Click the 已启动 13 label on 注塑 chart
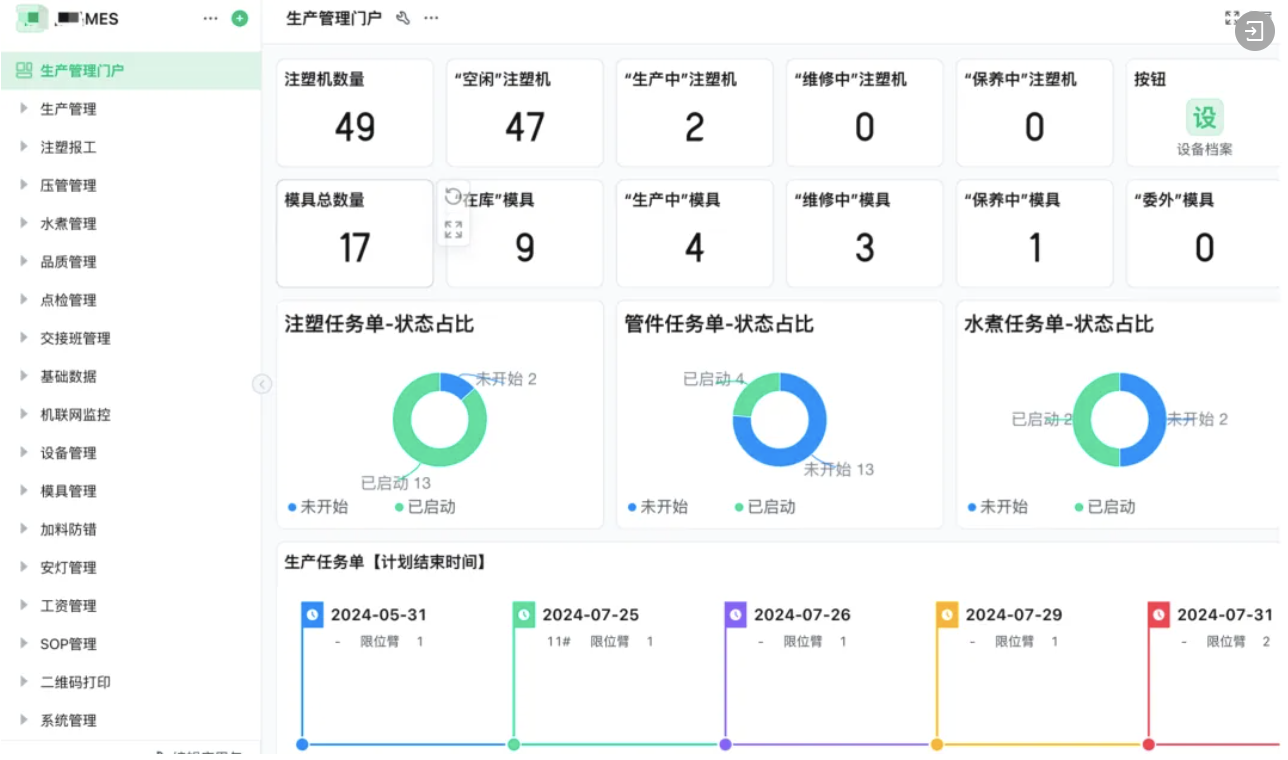This screenshot has height=760, width=1288. [396, 483]
